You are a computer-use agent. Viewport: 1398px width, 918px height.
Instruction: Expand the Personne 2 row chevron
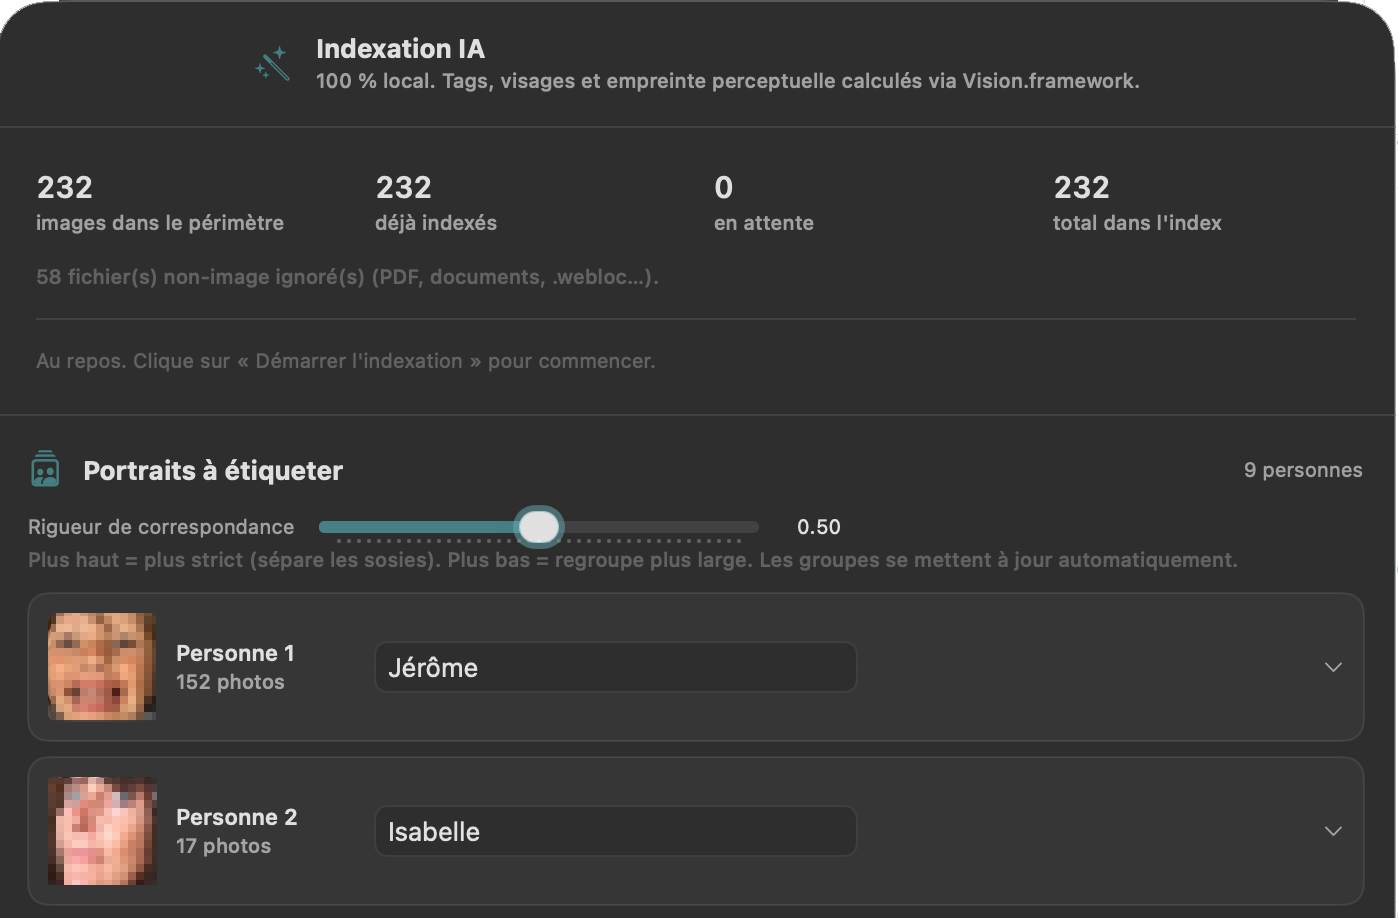1333,831
